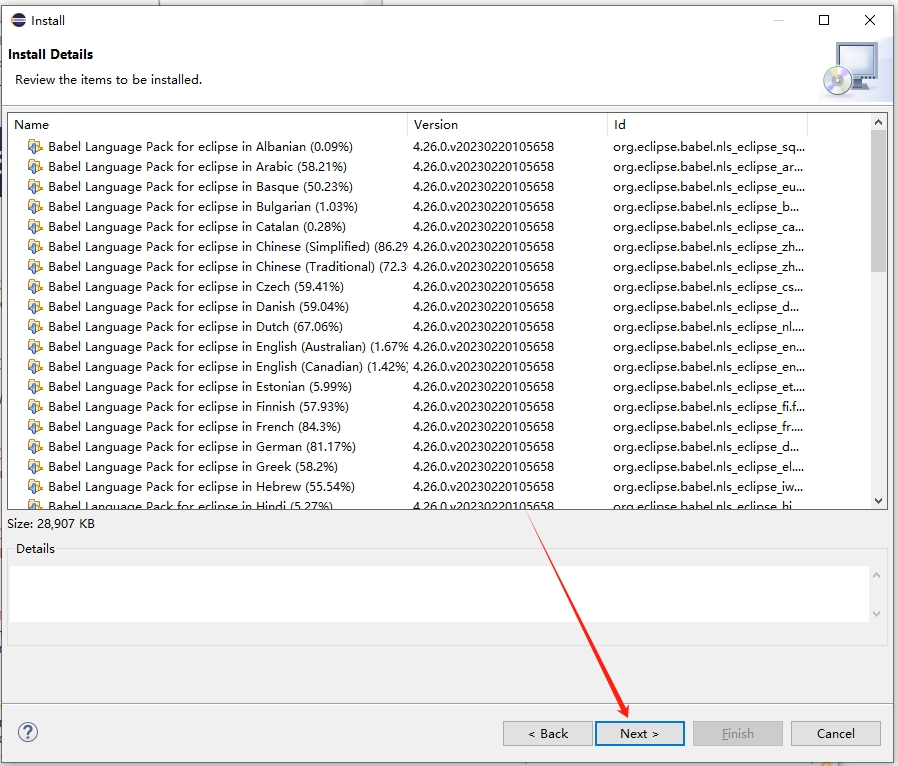Click the Arabic language pack feature icon

coord(35,167)
